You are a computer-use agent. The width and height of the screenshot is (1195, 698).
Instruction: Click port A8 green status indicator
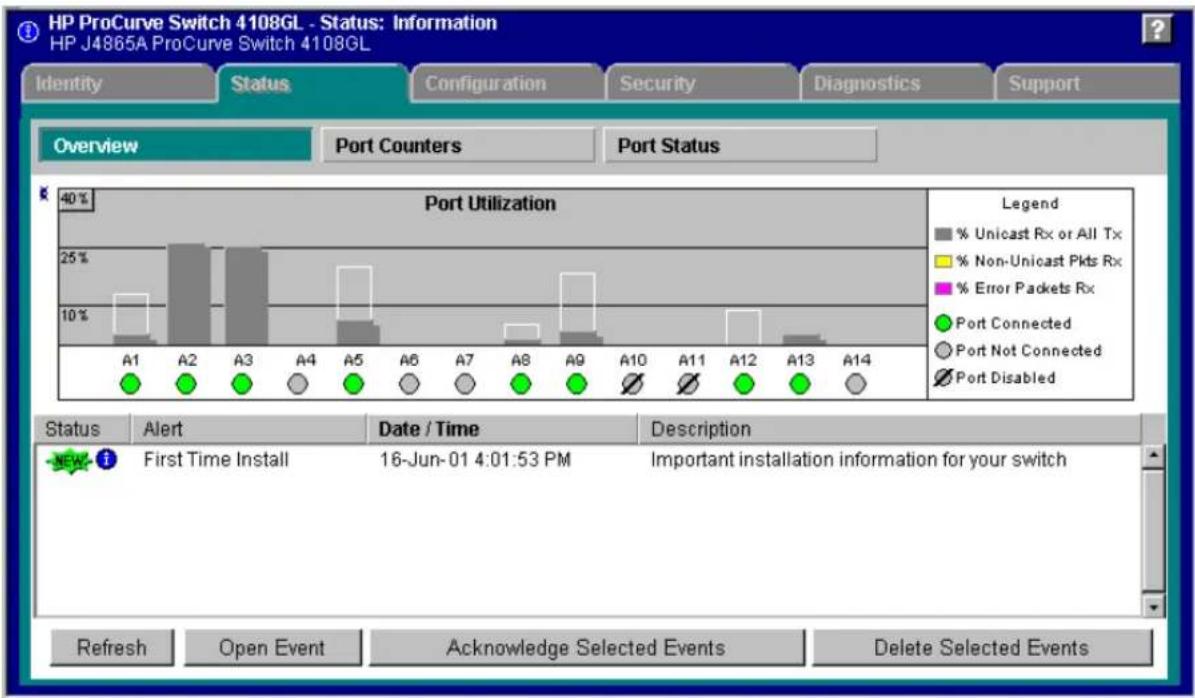coord(521,385)
